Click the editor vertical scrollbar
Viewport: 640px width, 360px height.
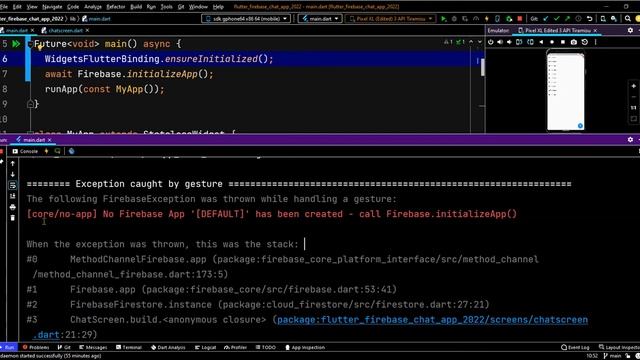pyautogui.click(x=482, y=67)
